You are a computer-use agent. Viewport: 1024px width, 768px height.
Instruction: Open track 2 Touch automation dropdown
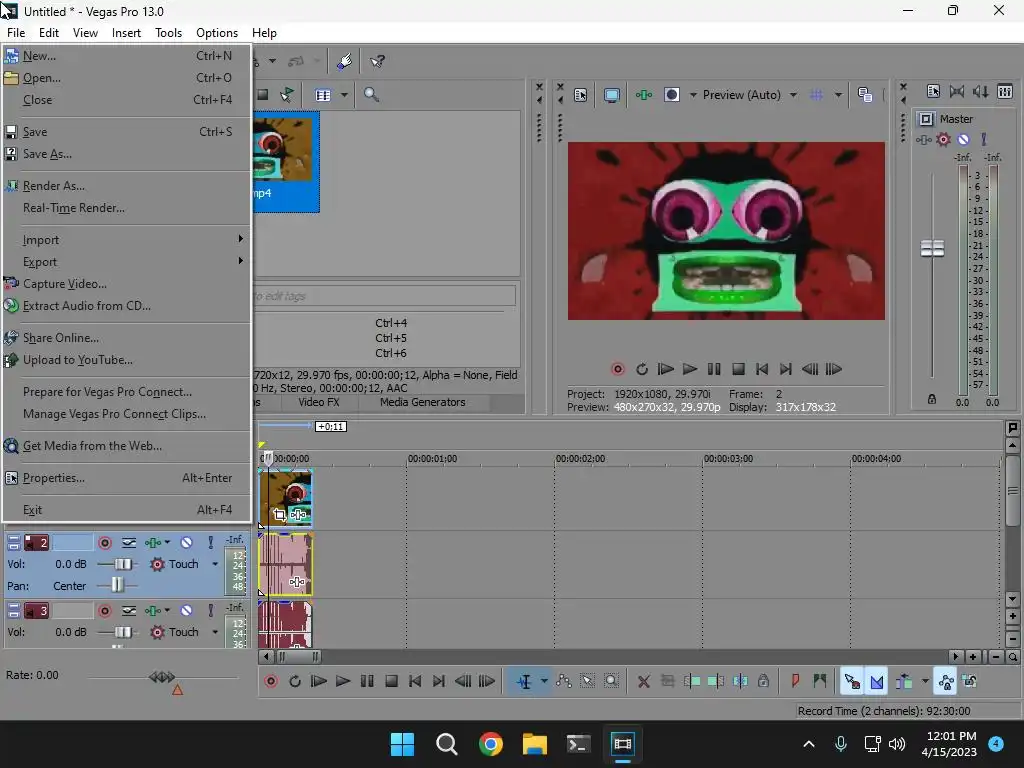215,564
